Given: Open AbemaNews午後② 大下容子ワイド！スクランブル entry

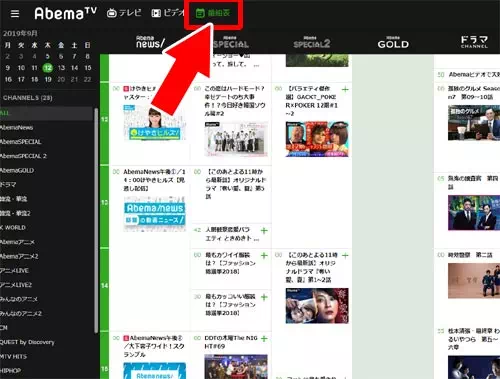Looking at the screenshot, I should pyautogui.click(x=154, y=346).
